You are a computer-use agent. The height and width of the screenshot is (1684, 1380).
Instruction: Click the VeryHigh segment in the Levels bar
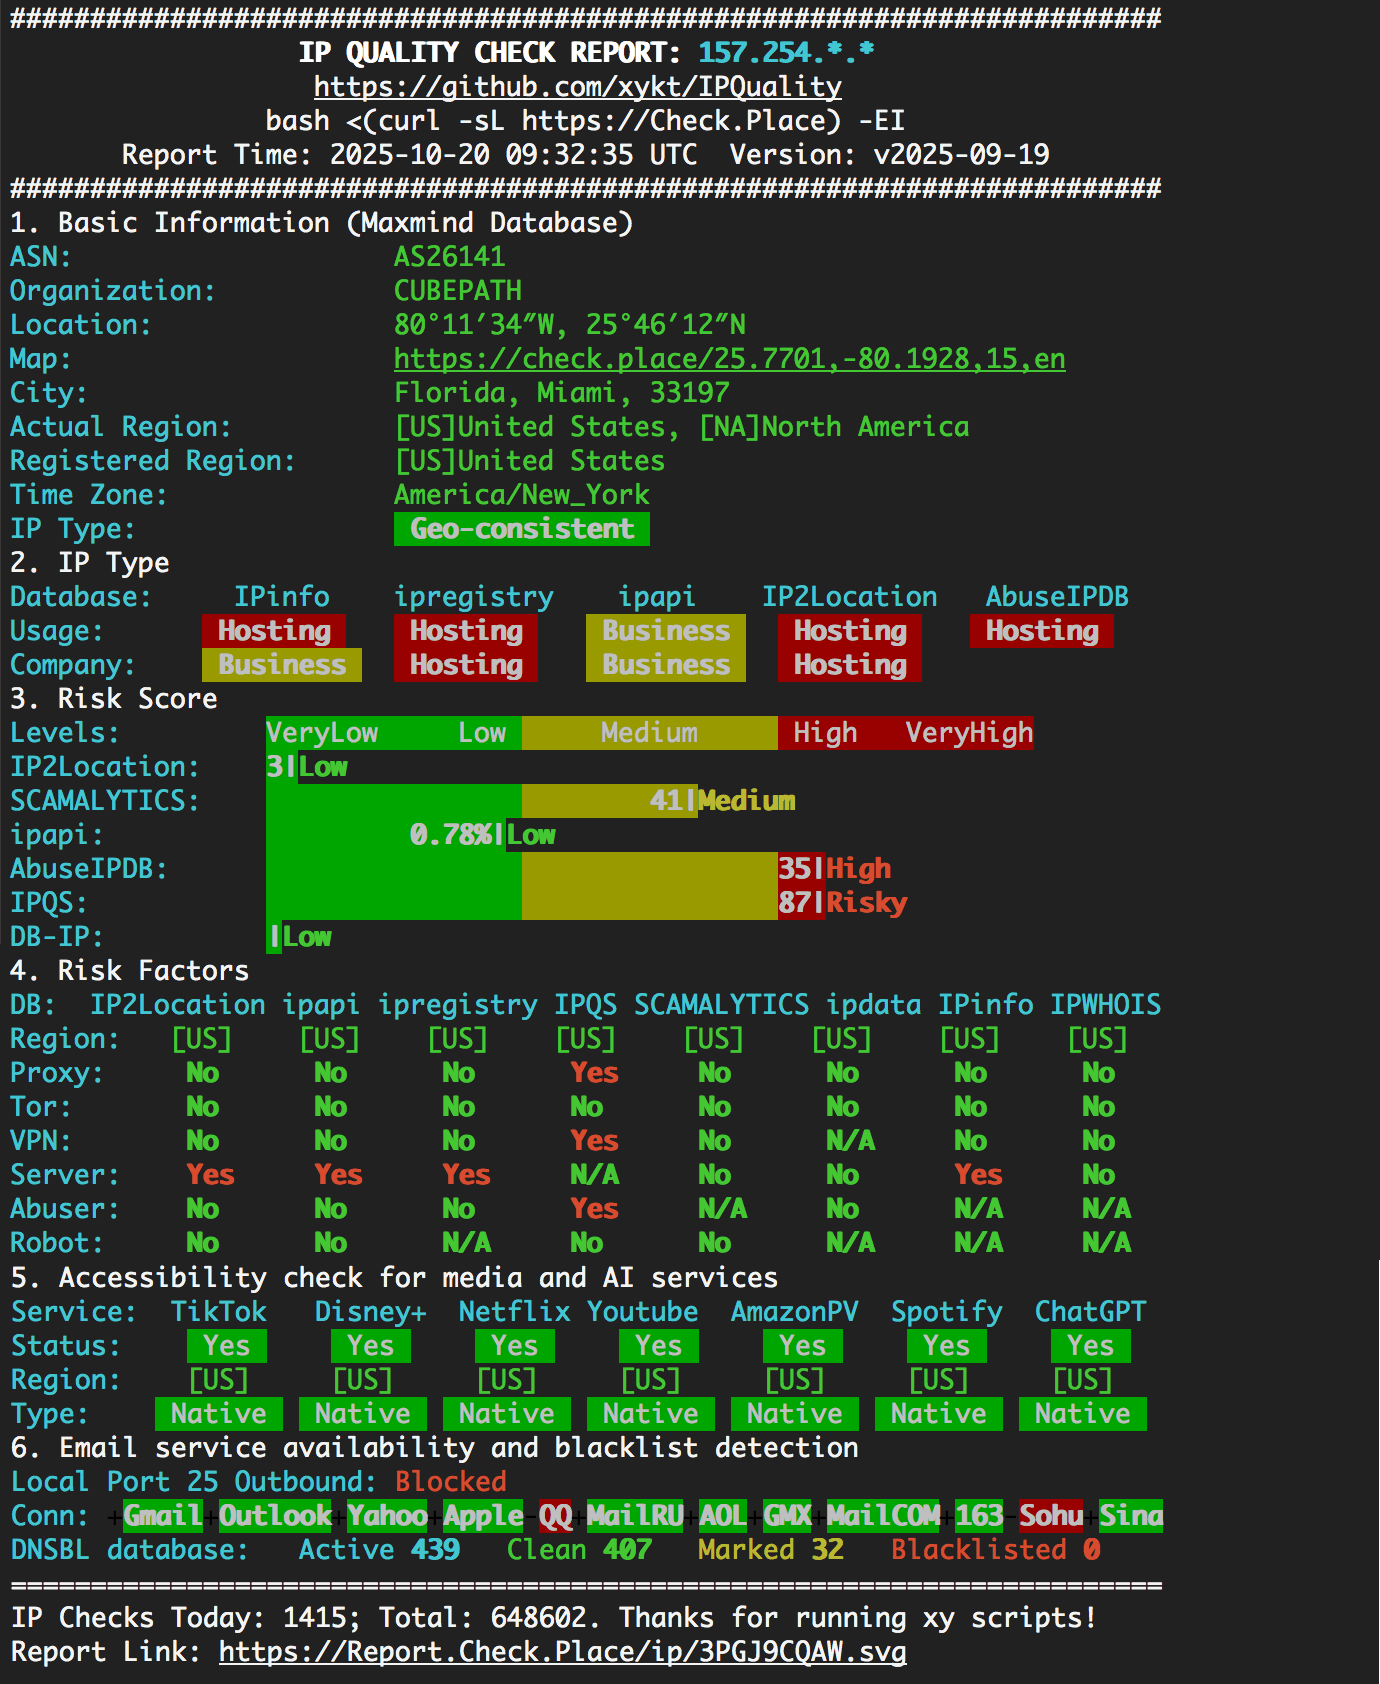(x=968, y=733)
